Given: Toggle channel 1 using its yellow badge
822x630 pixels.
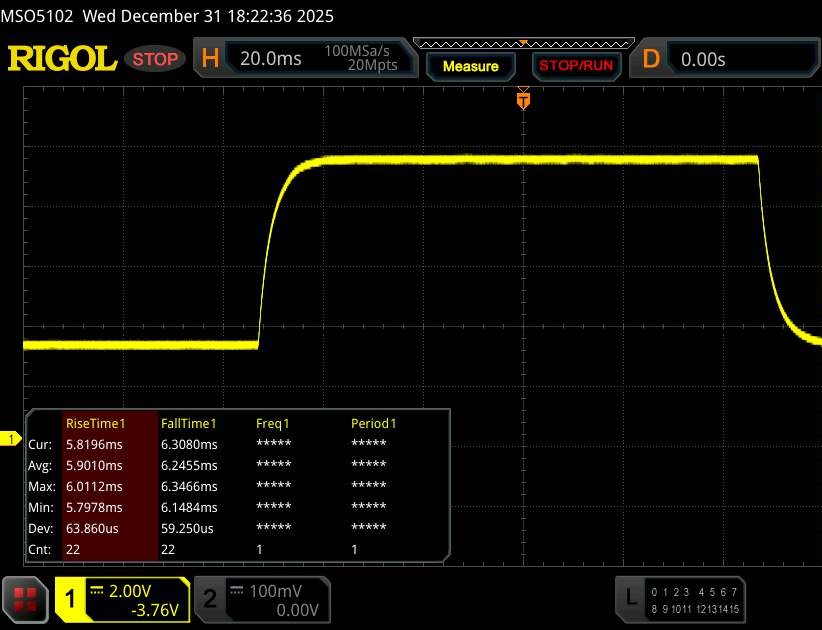Looking at the screenshot, I should click(72, 598).
